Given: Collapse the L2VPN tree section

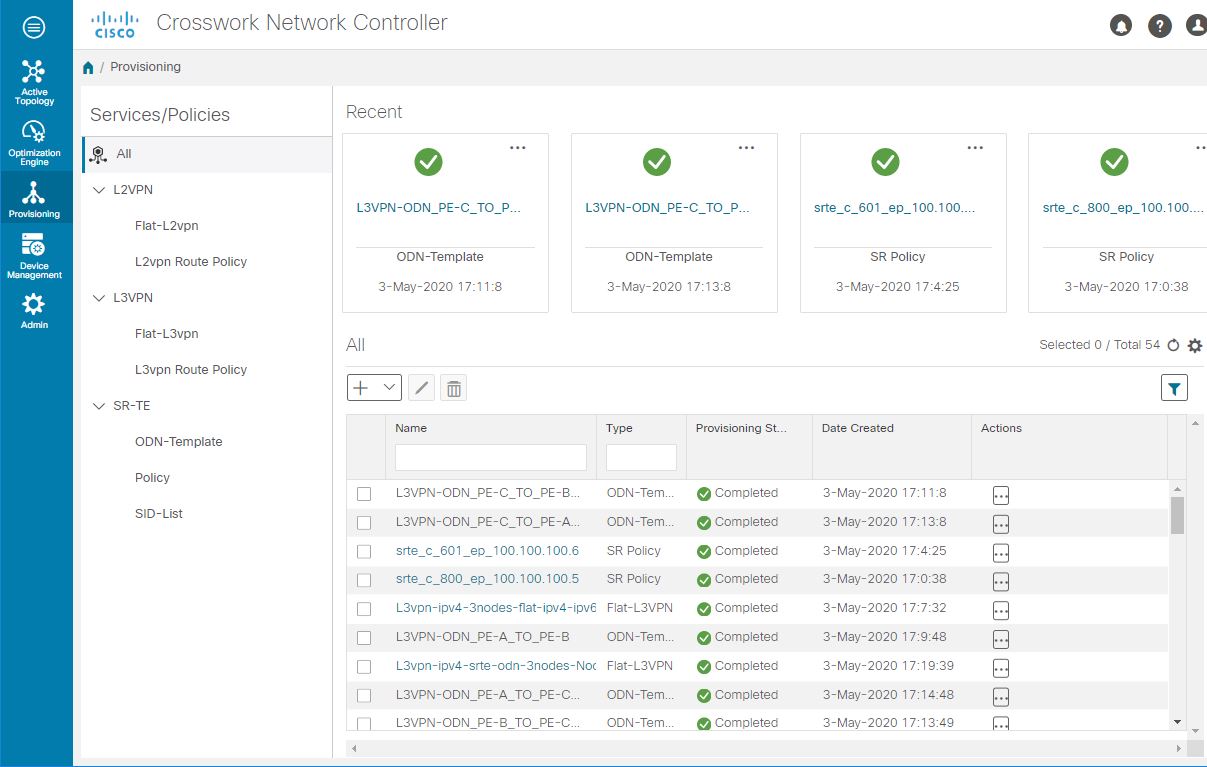Looking at the screenshot, I should coord(98,189).
